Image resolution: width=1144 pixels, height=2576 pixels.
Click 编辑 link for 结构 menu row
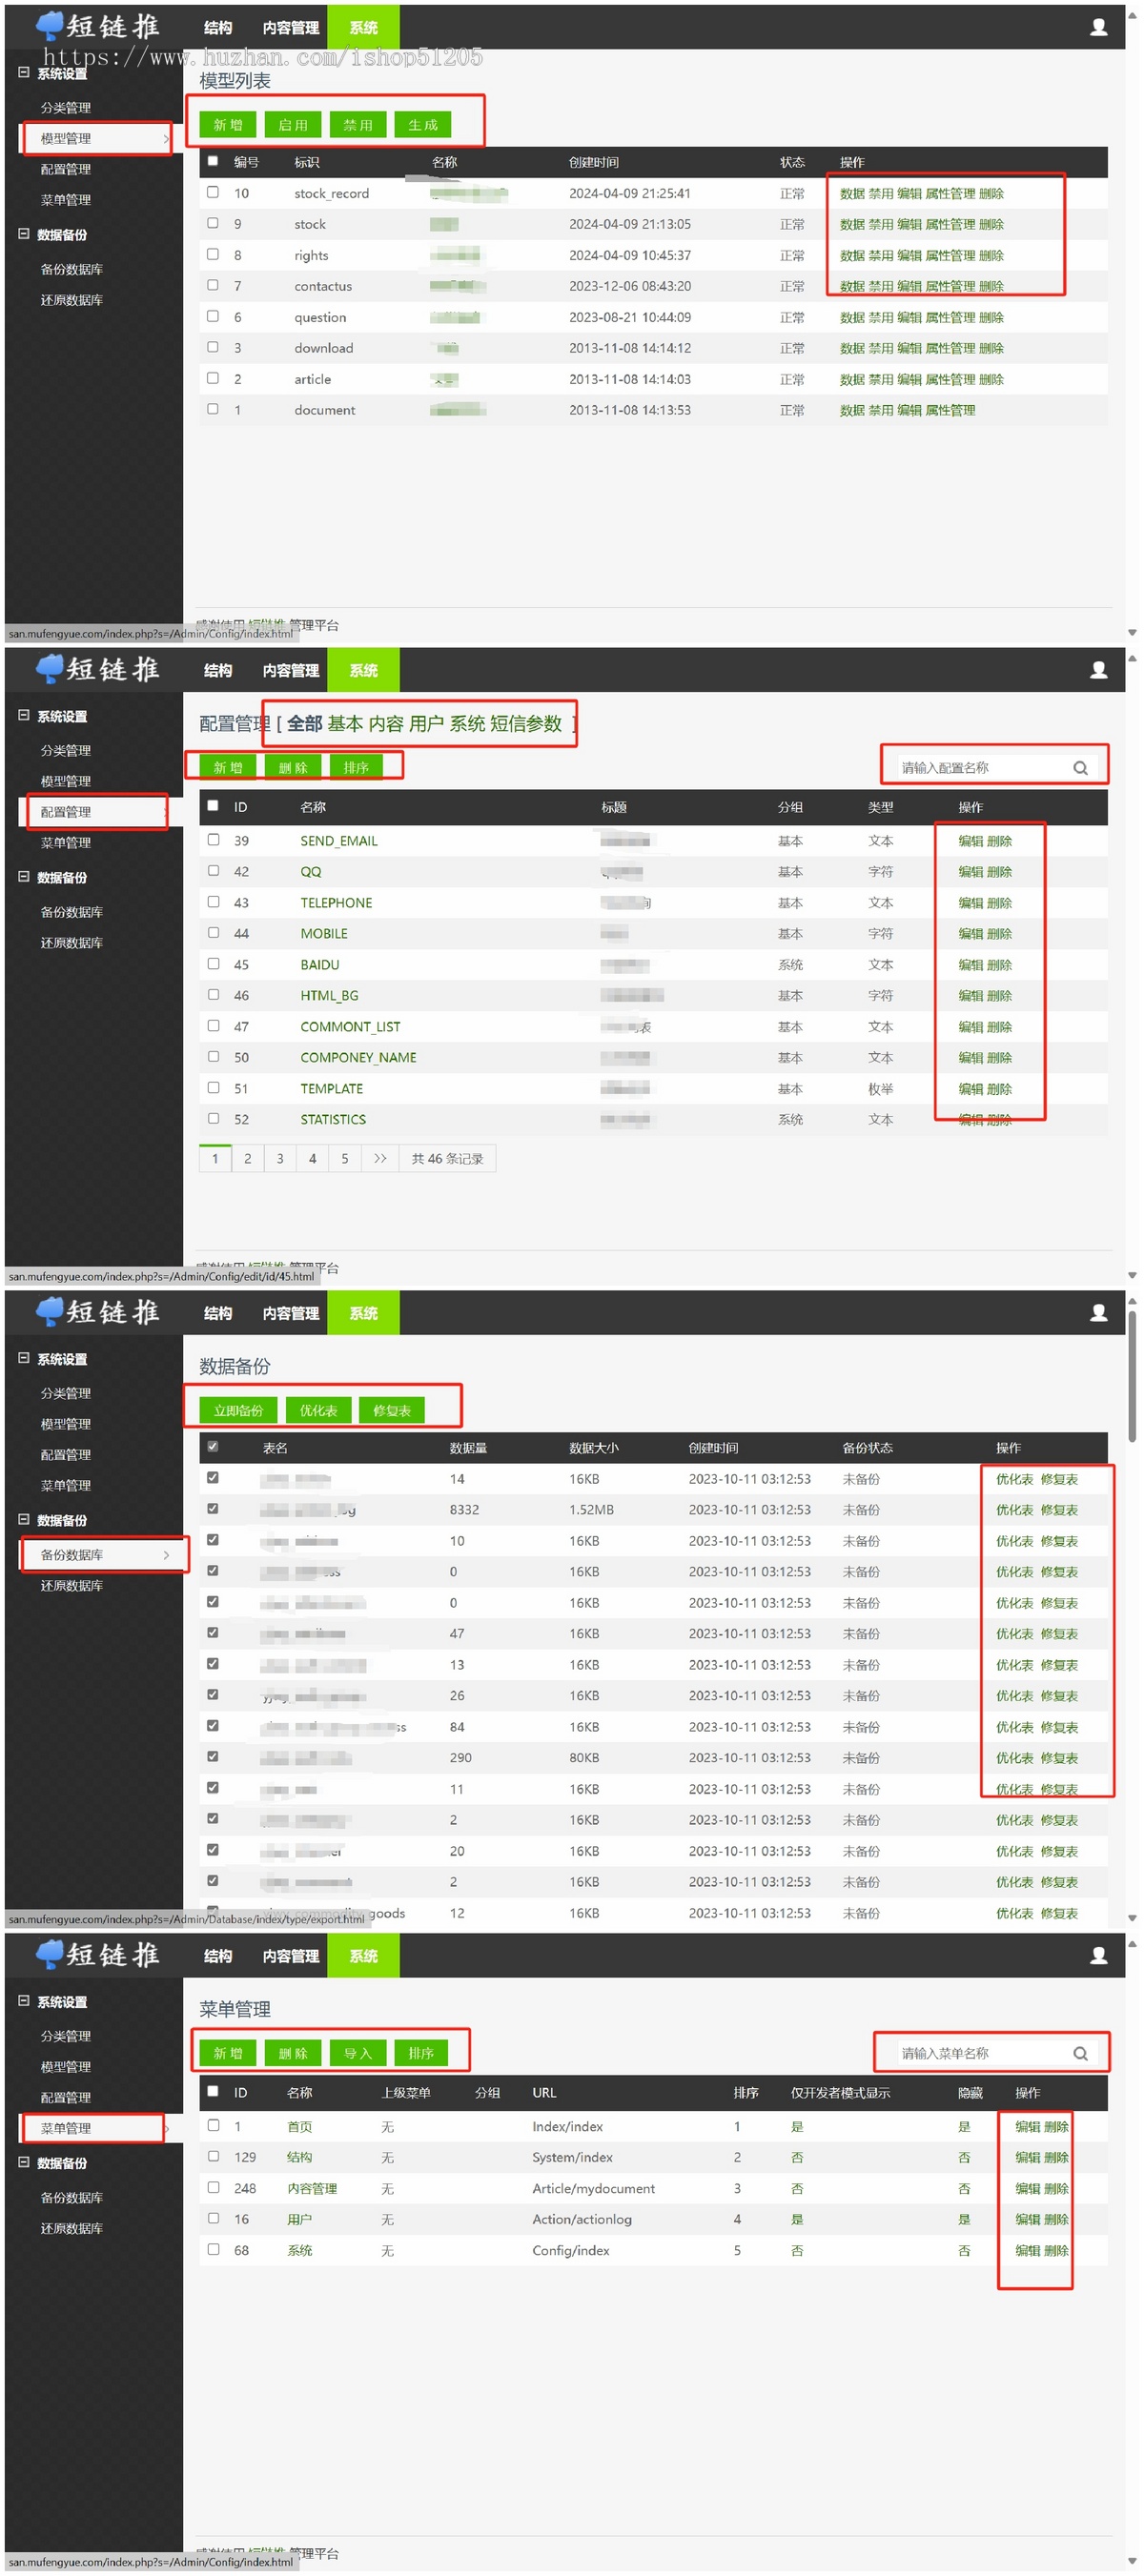1027,2158
